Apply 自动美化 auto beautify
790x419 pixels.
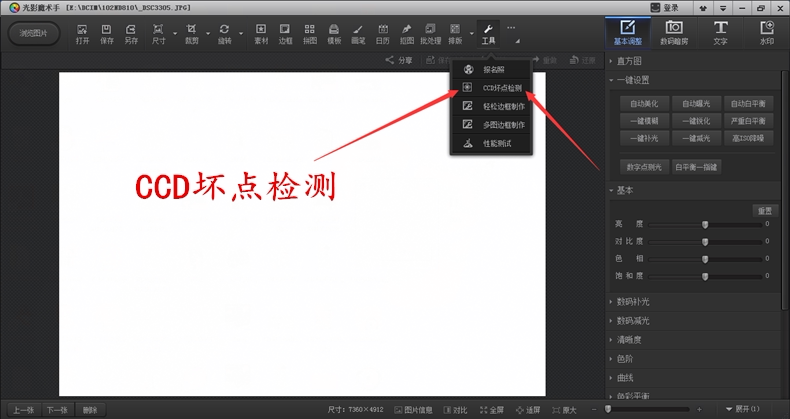644,104
